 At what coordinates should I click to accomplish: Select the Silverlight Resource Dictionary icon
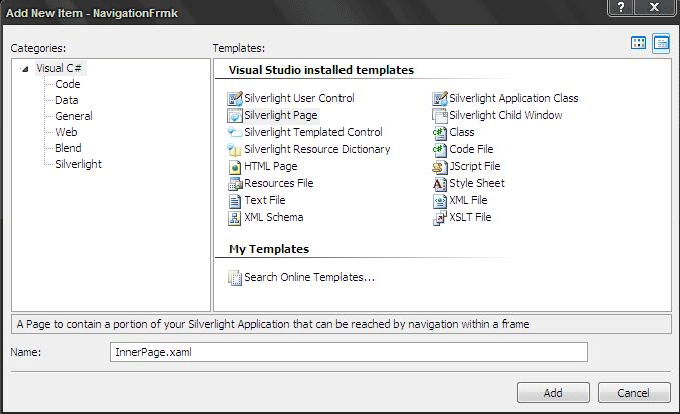pos(235,150)
